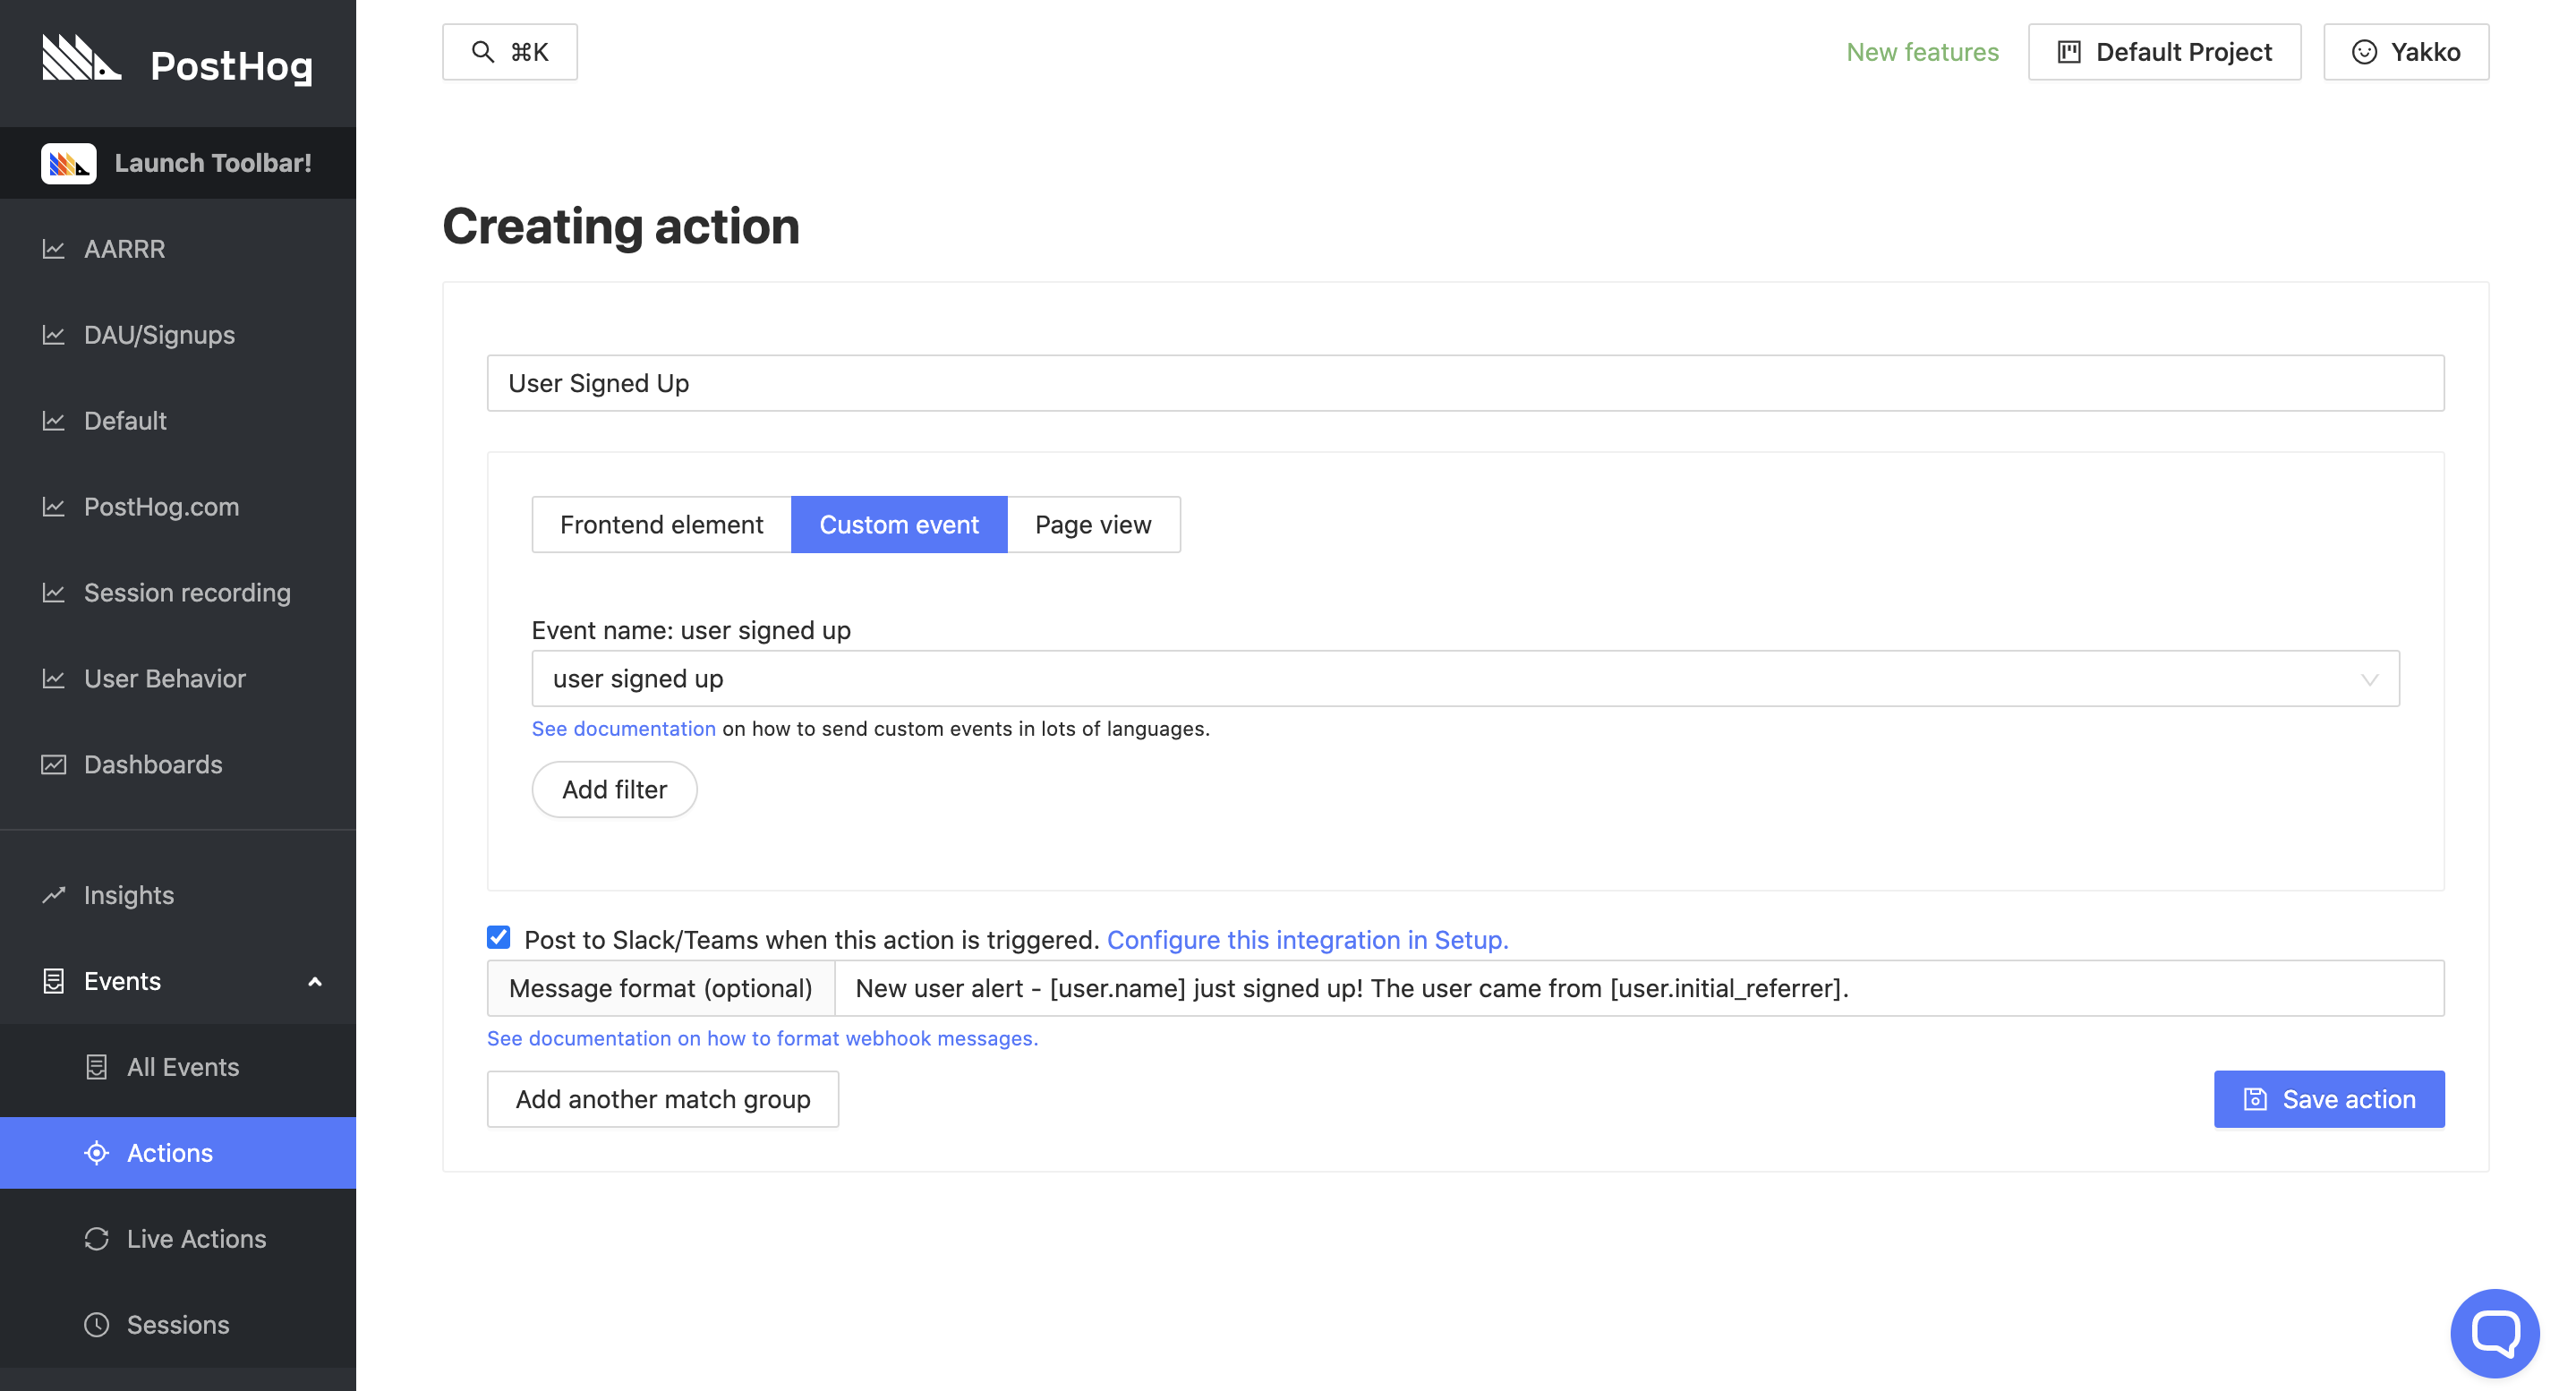The width and height of the screenshot is (2576, 1391).
Task: Uncheck Post to Slack/Teams option
Action: pos(498,937)
